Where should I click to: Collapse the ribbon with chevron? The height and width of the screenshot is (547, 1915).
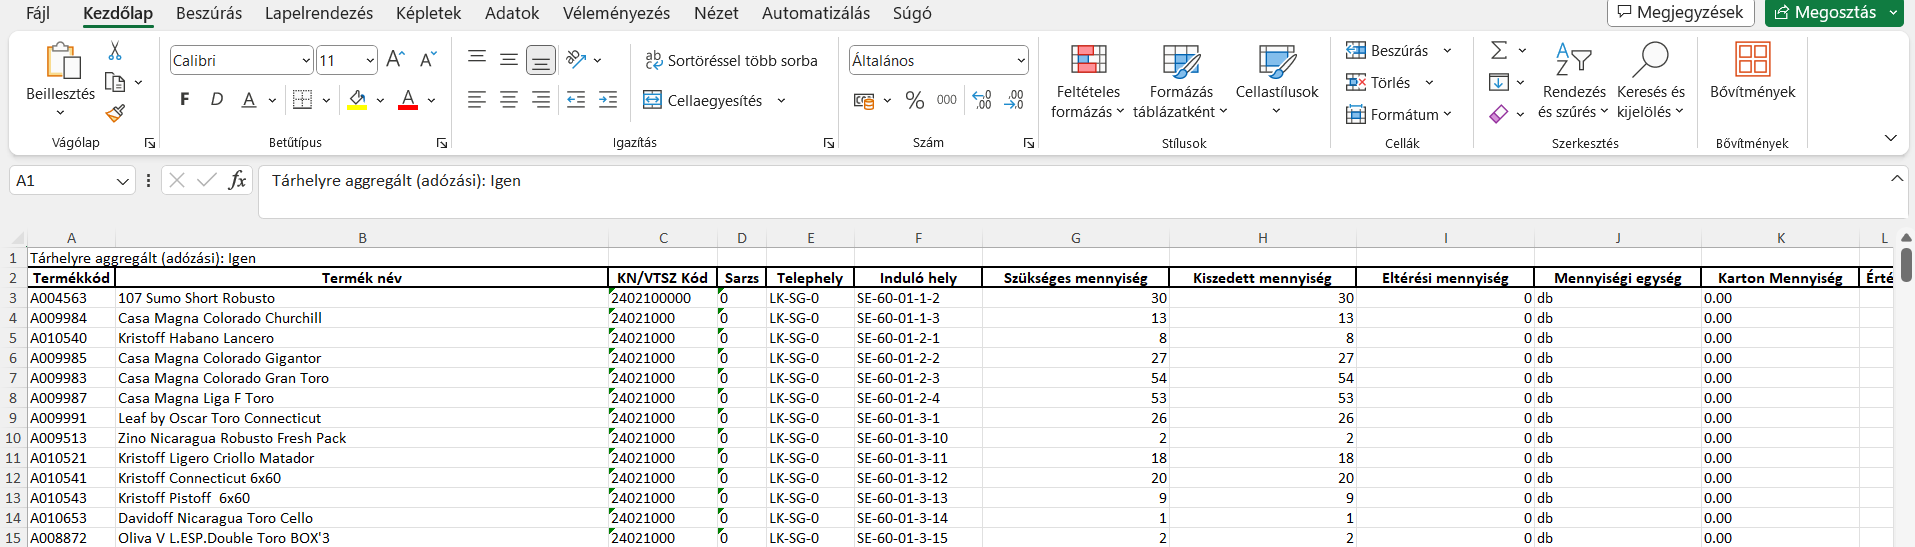(1890, 138)
